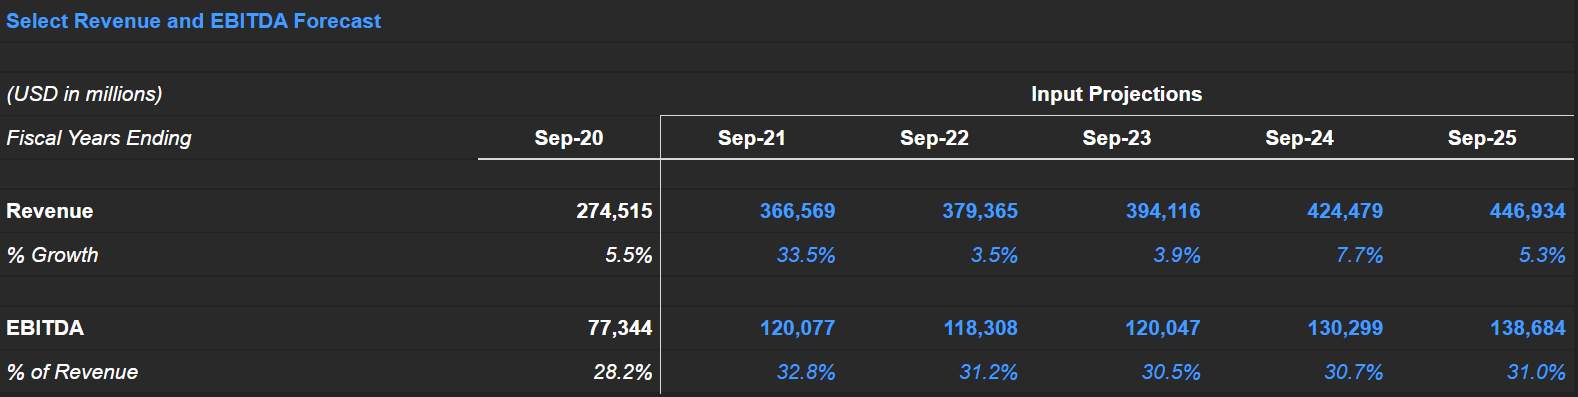Image resolution: width=1578 pixels, height=397 pixels.
Task: Select the Sep-20 EBITDA cell 77,344
Action: [620, 328]
